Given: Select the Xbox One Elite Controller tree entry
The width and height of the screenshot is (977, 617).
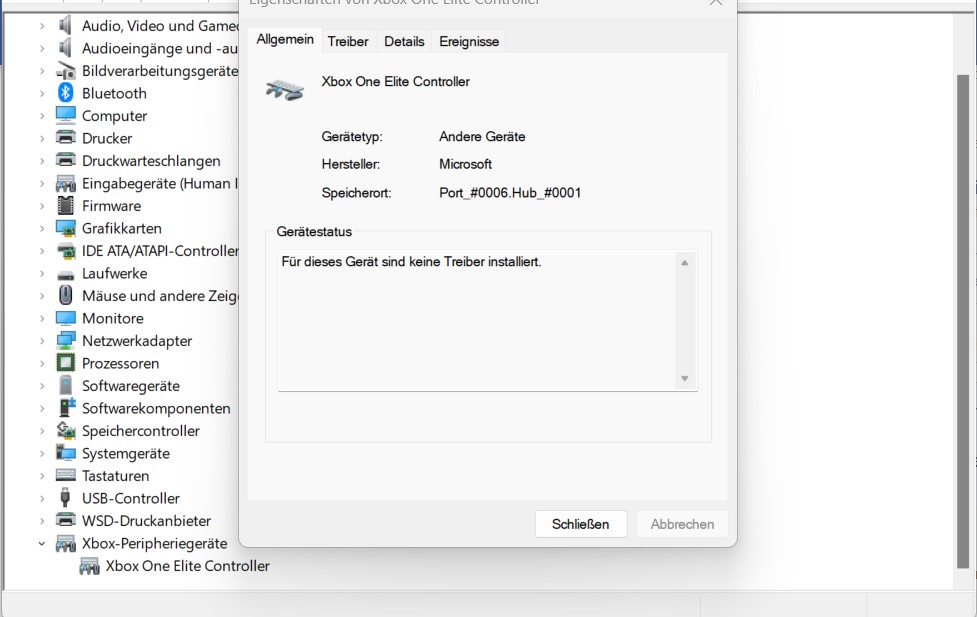Looking at the screenshot, I should (x=187, y=566).
